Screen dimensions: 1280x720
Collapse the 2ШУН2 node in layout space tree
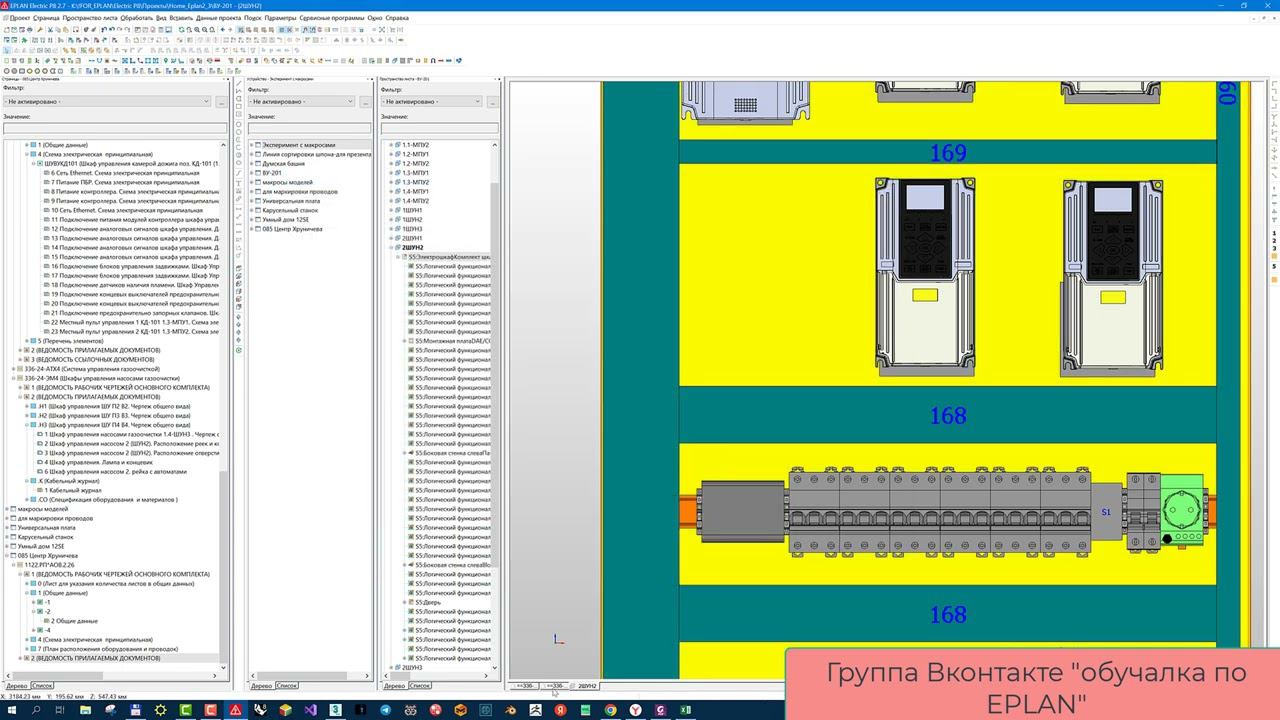(391, 247)
